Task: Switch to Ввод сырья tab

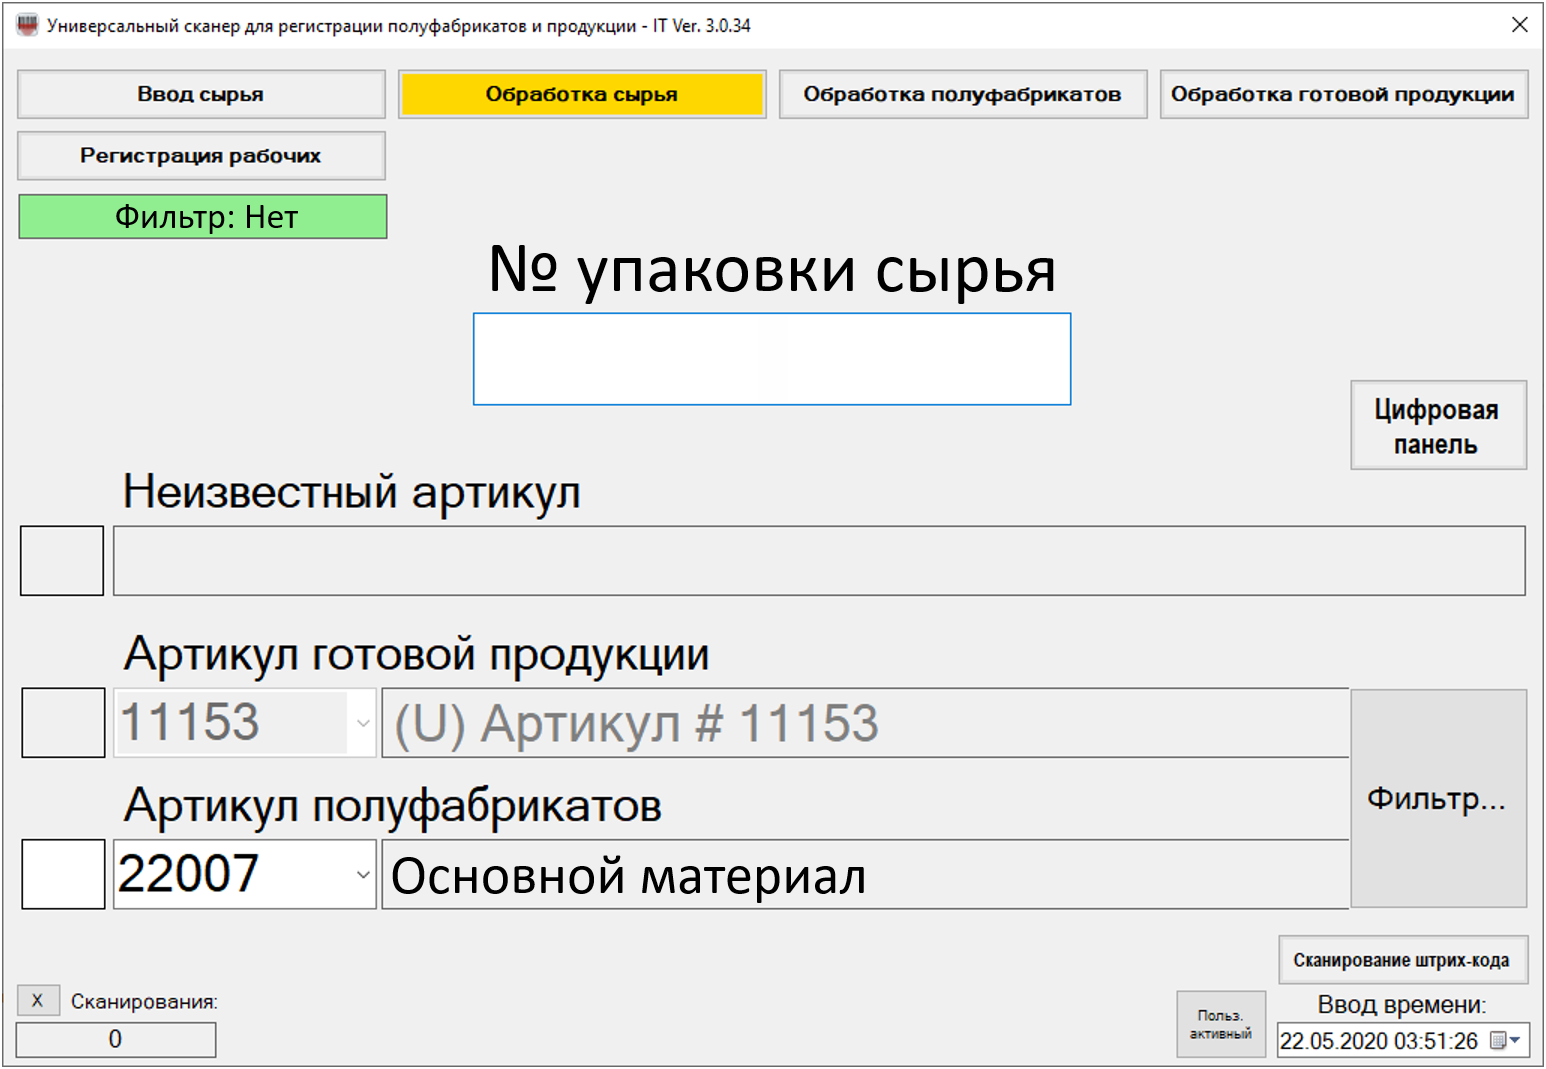Action: click(201, 95)
